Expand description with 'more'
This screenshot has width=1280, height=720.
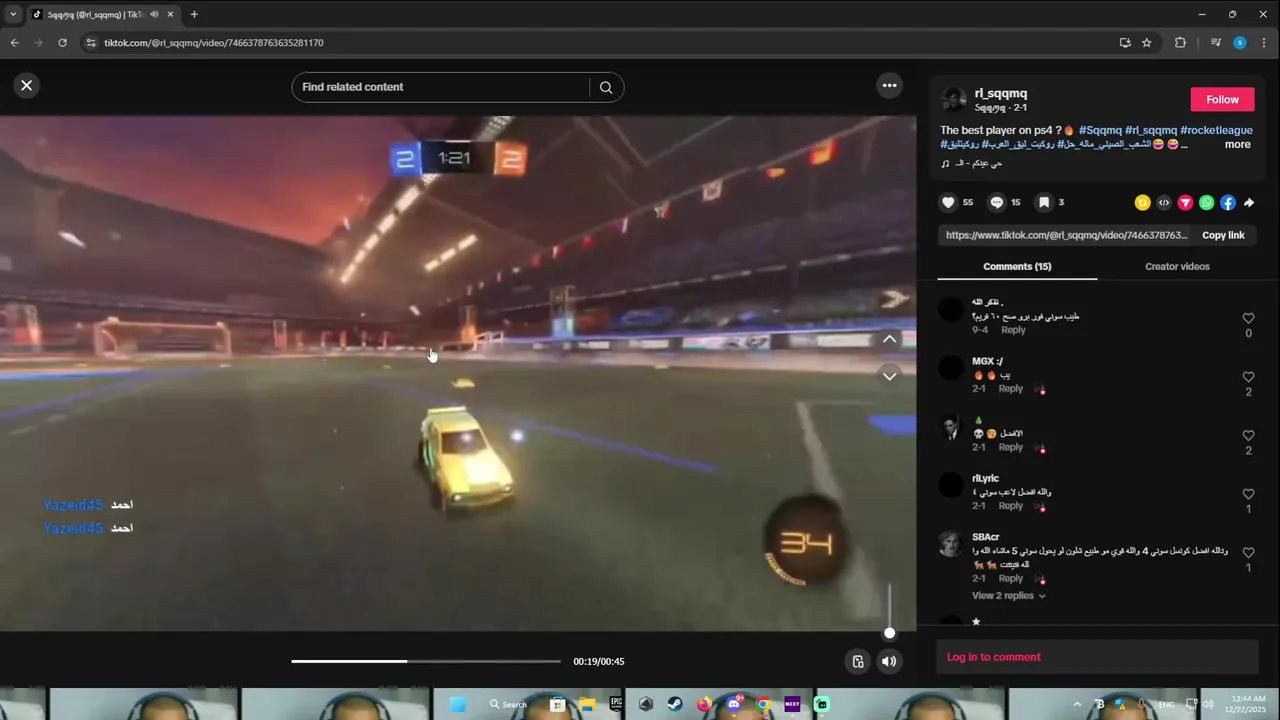pyautogui.click(x=1237, y=144)
